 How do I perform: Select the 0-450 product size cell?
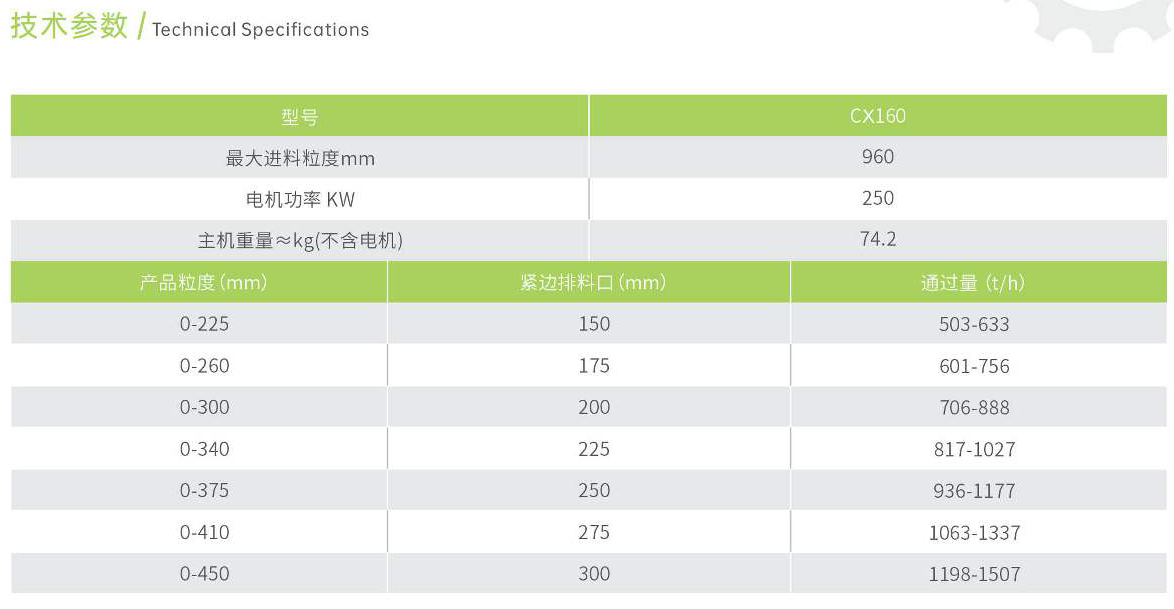(x=204, y=574)
